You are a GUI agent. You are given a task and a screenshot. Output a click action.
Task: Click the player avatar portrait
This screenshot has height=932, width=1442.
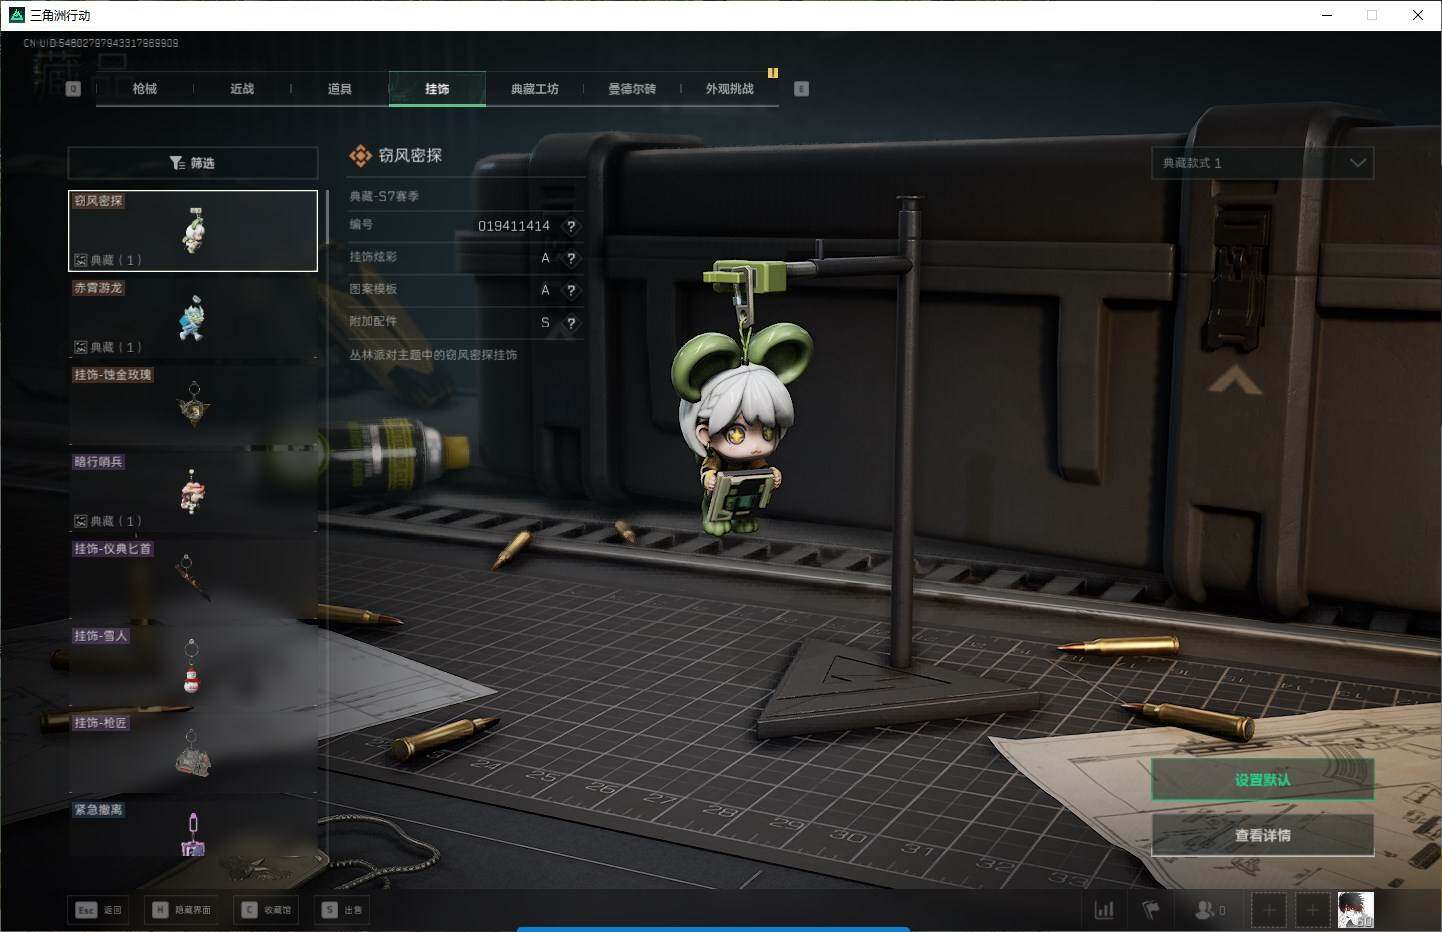point(1355,910)
